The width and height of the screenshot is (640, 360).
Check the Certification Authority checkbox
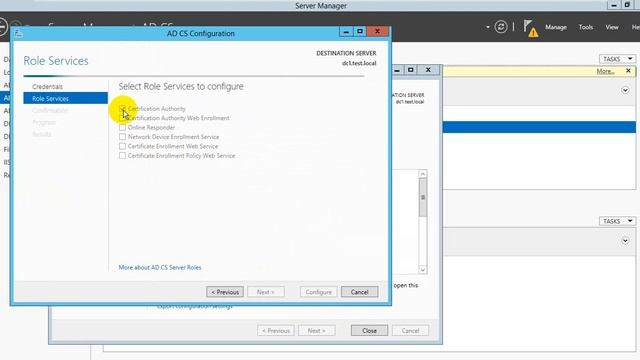coord(122,109)
